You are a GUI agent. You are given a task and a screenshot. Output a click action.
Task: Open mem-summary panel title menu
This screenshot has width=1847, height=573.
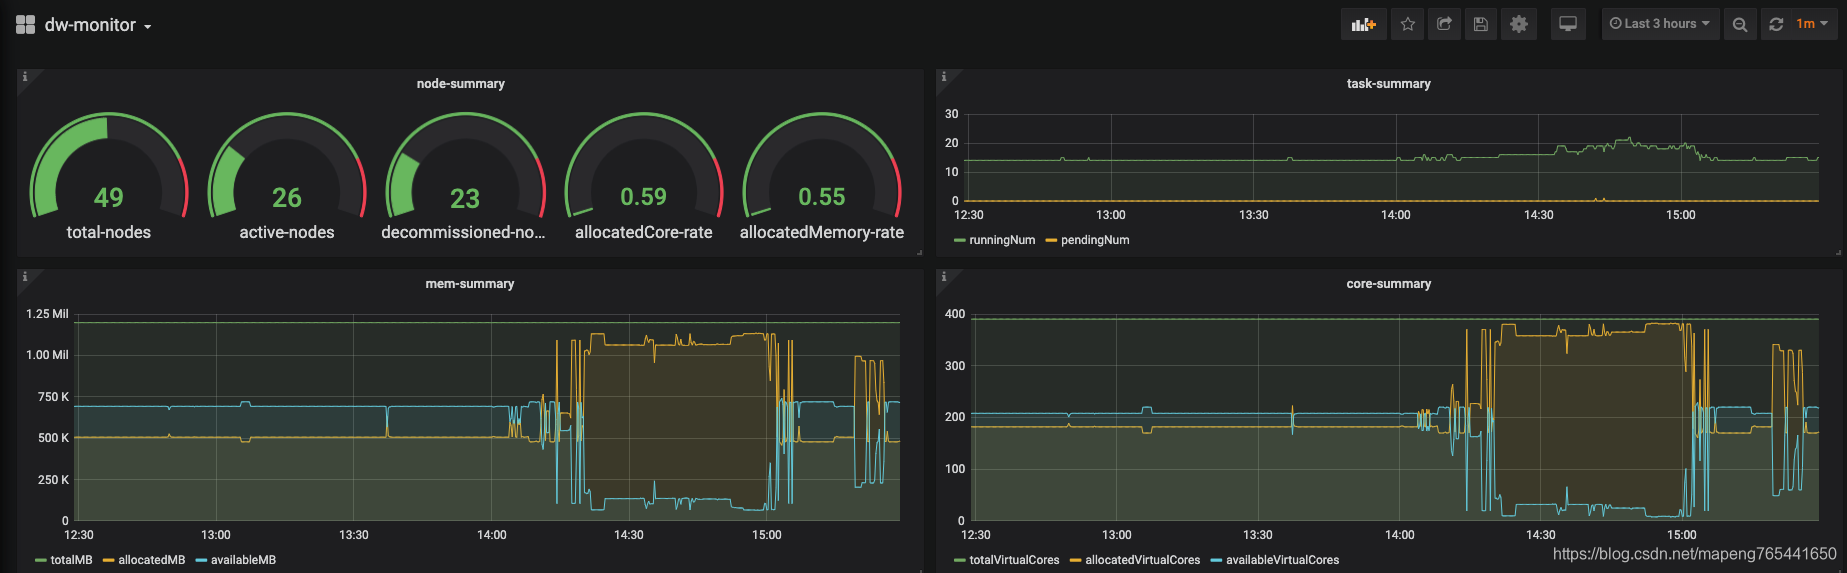[x=469, y=284]
